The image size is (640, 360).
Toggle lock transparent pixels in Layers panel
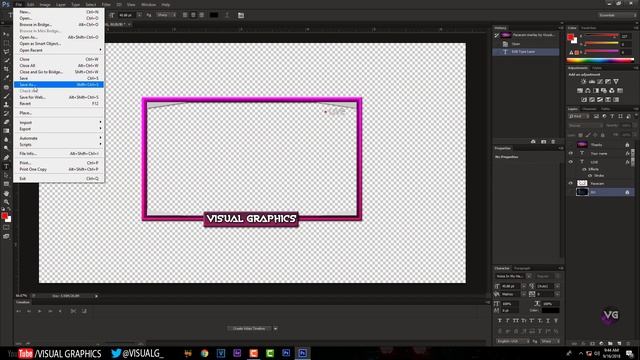[580, 135]
